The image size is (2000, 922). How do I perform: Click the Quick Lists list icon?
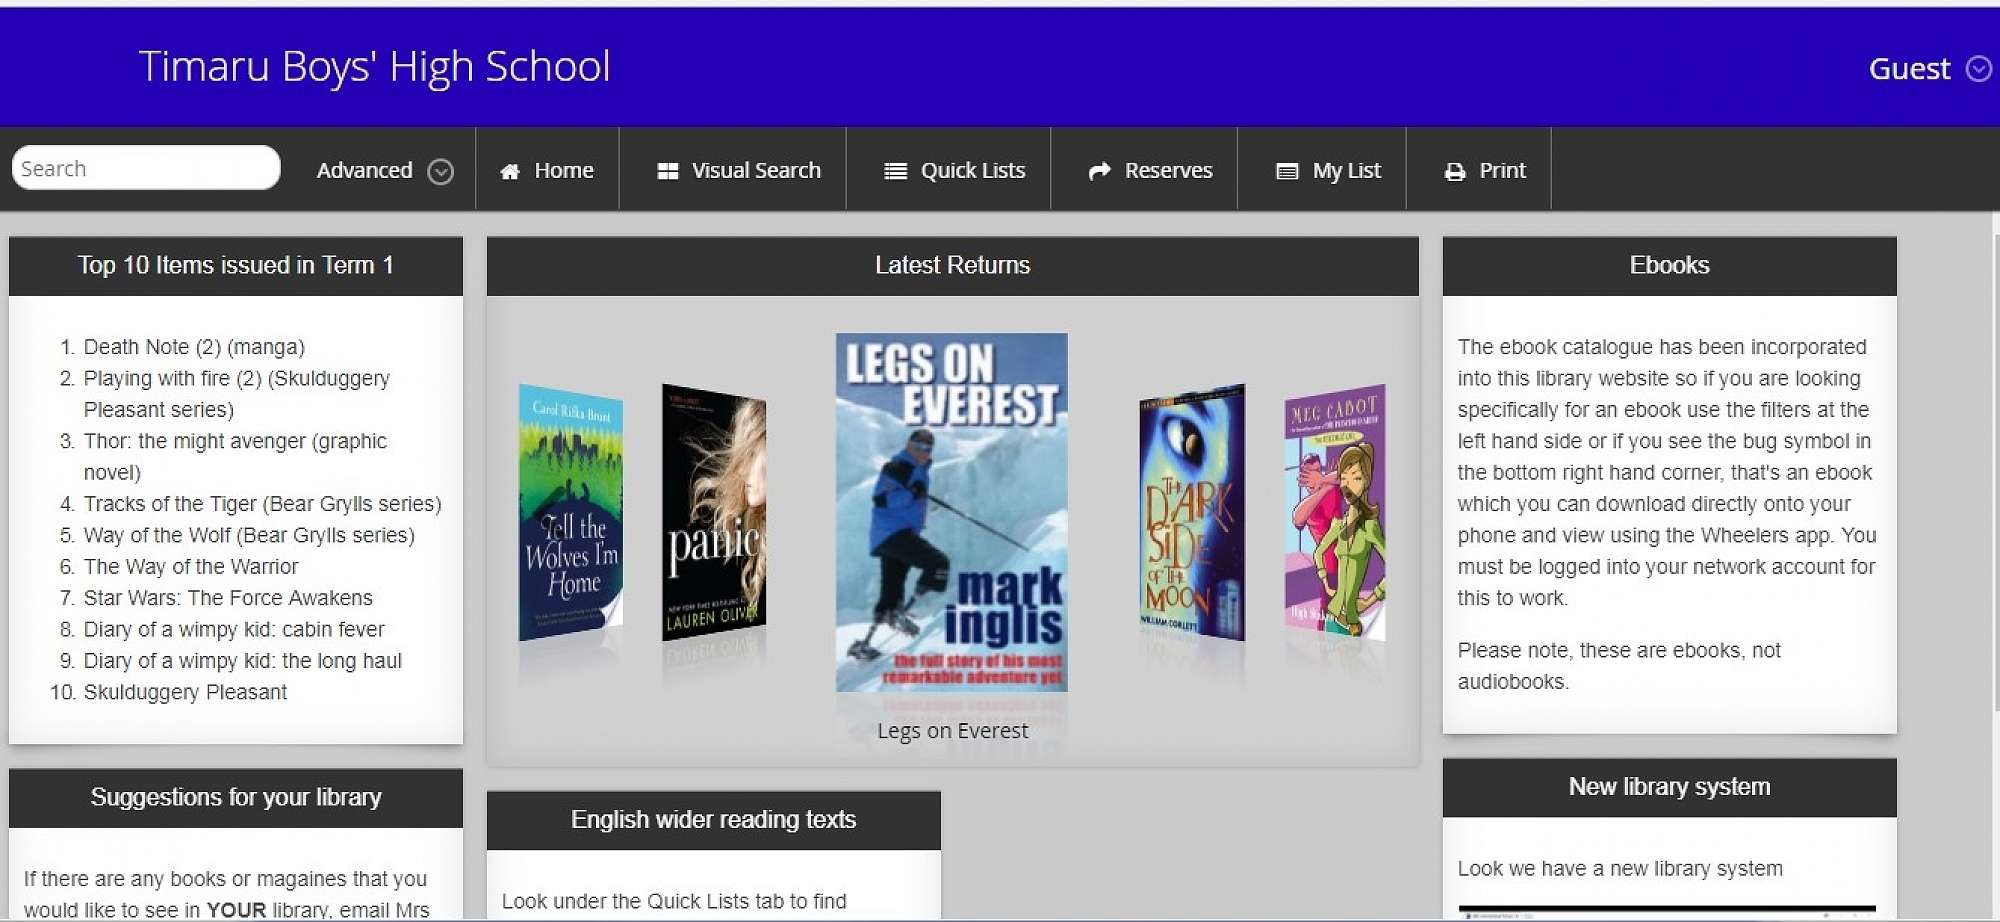pos(895,171)
